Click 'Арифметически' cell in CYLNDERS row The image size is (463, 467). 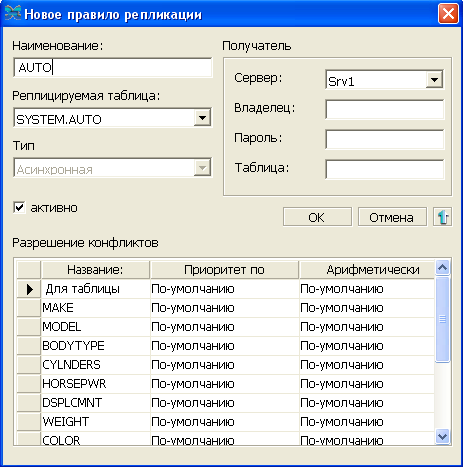[x=367, y=365]
